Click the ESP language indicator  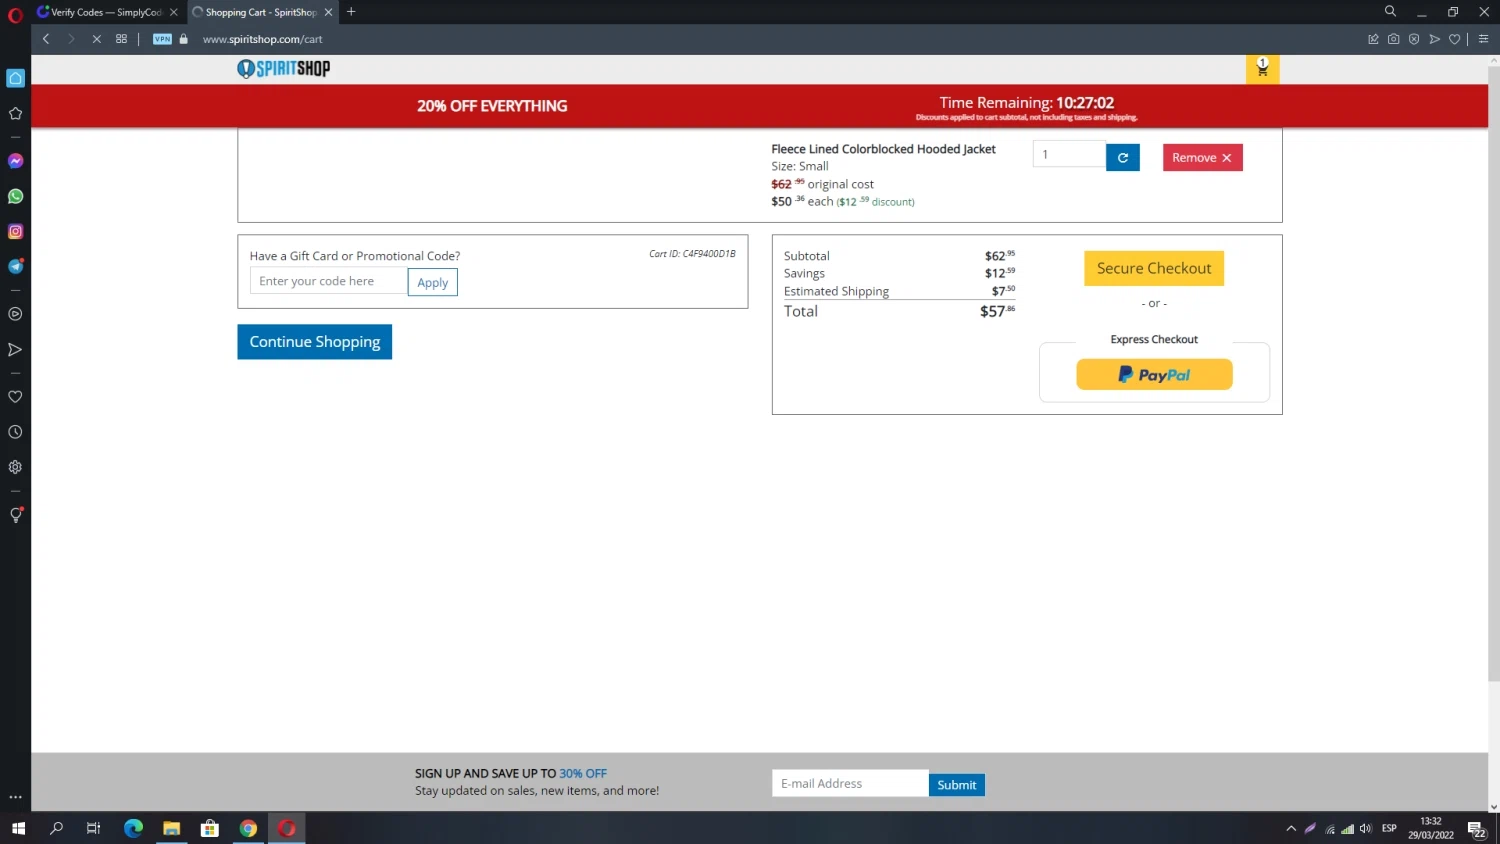click(x=1389, y=828)
